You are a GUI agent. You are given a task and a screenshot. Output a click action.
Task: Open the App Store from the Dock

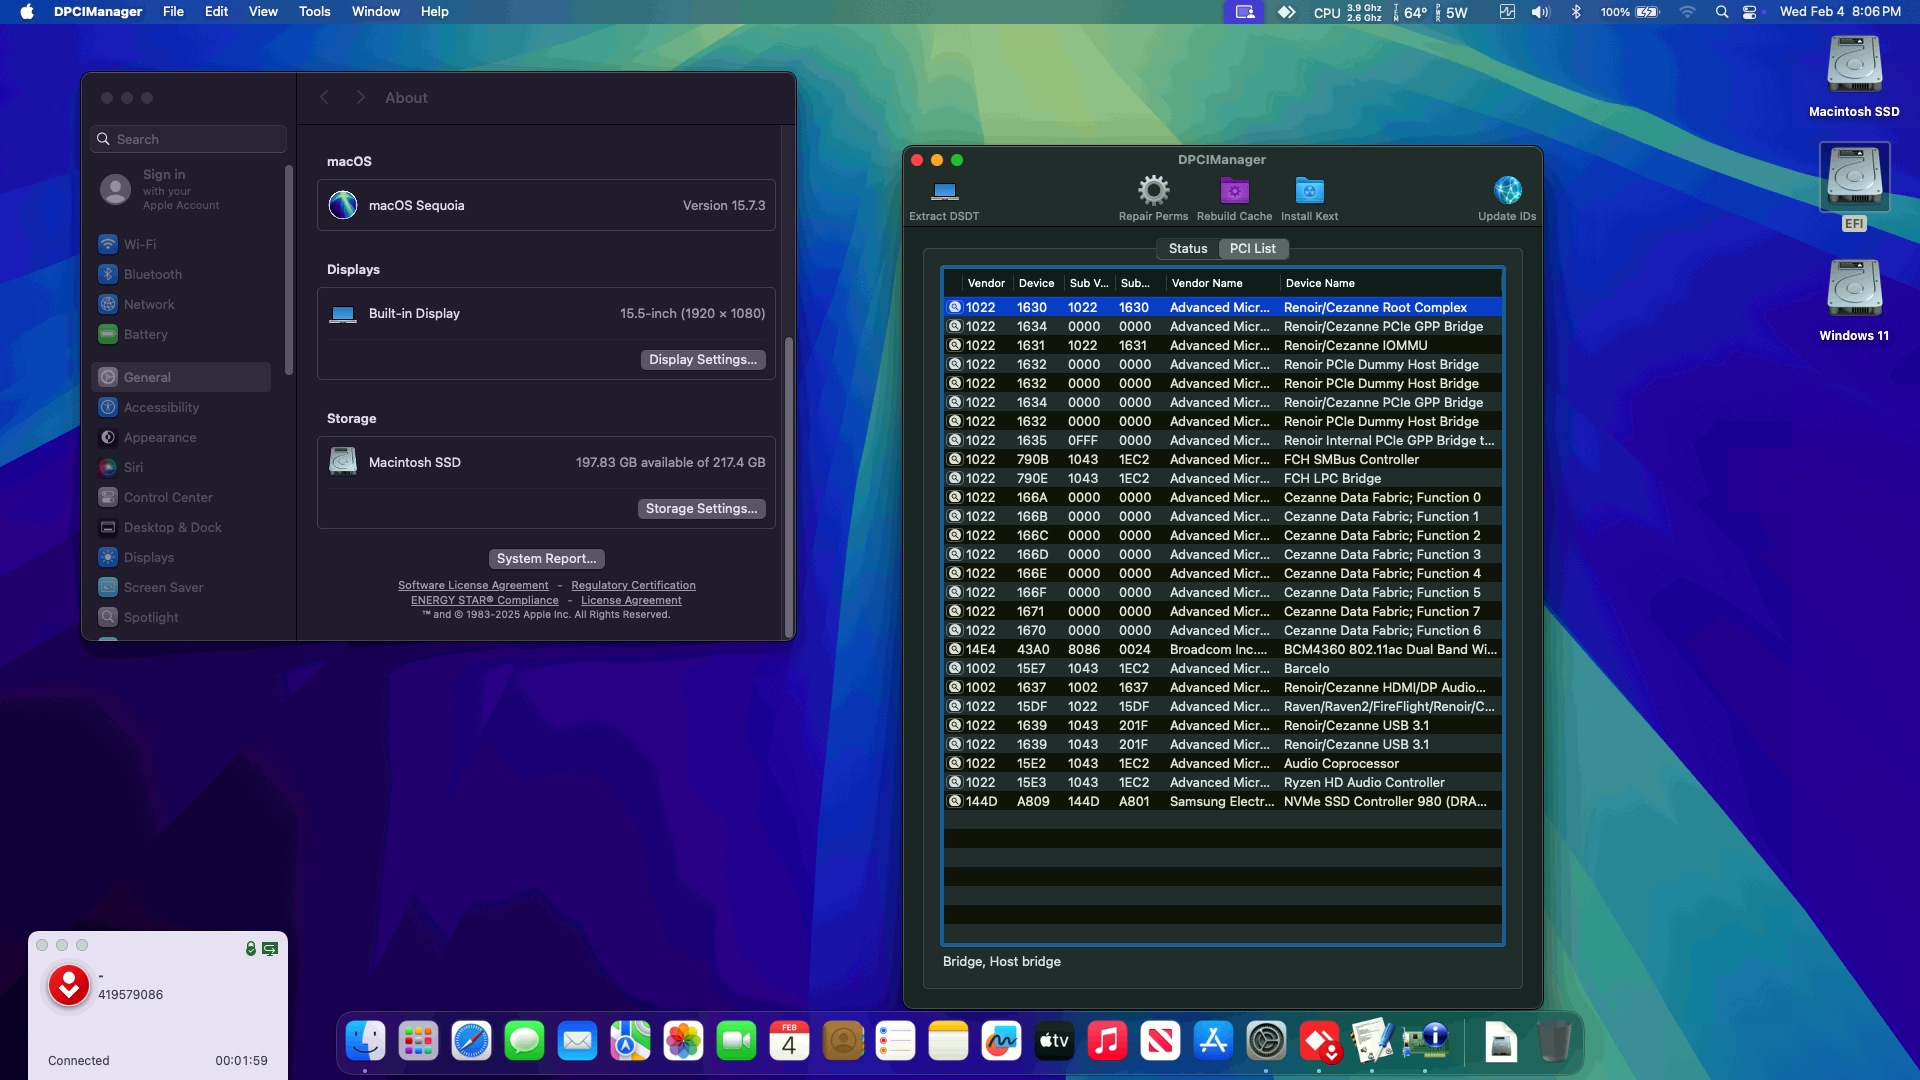coord(1213,1041)
